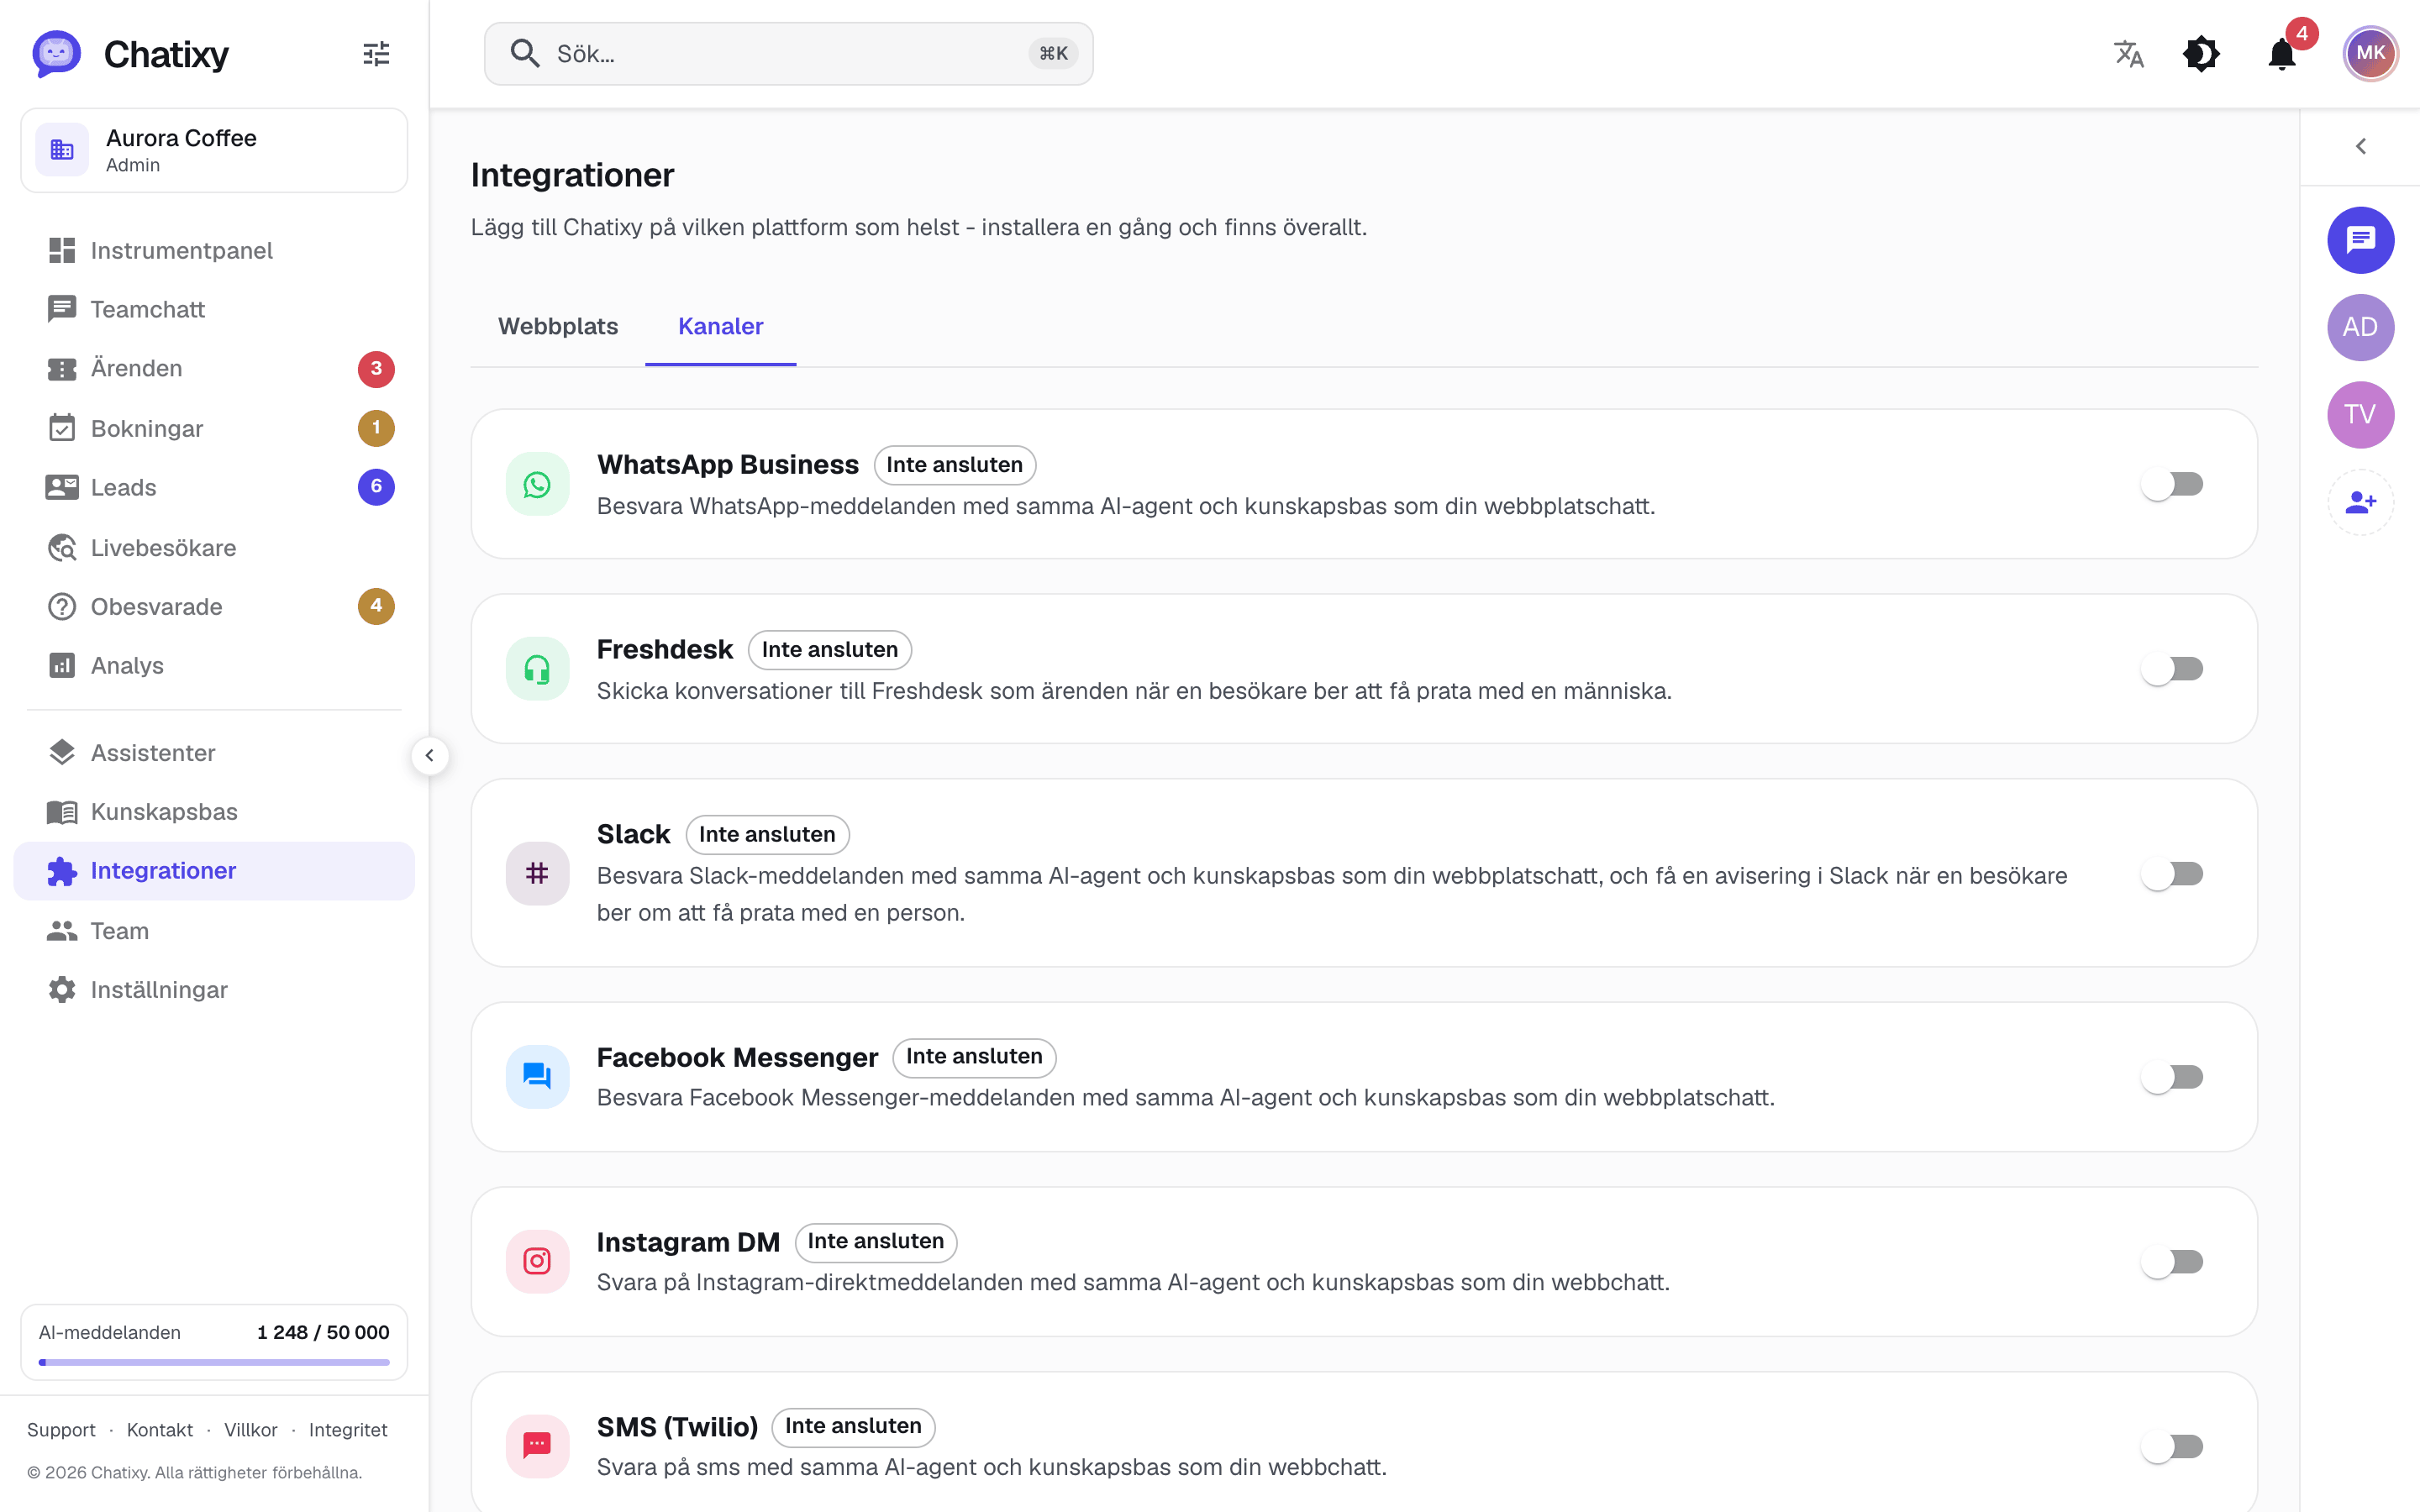The image size is (2420, 1512).
Task: Open the team chat bubble in right panel
Action: pyautogui.click(x=2360, y=240)
